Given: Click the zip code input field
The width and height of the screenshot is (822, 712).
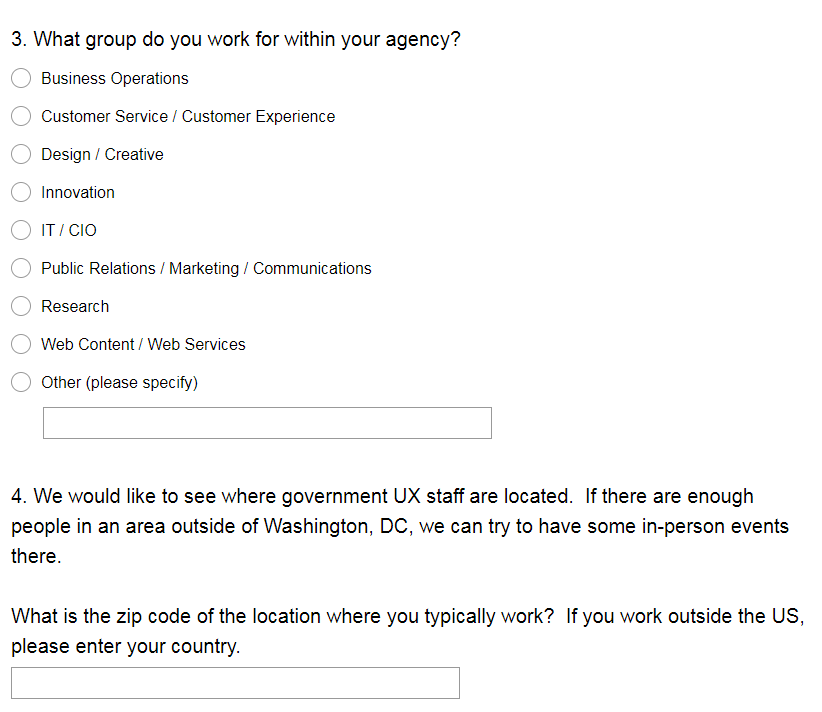Looking at the screenshot, I should click(x=235, y=683).
